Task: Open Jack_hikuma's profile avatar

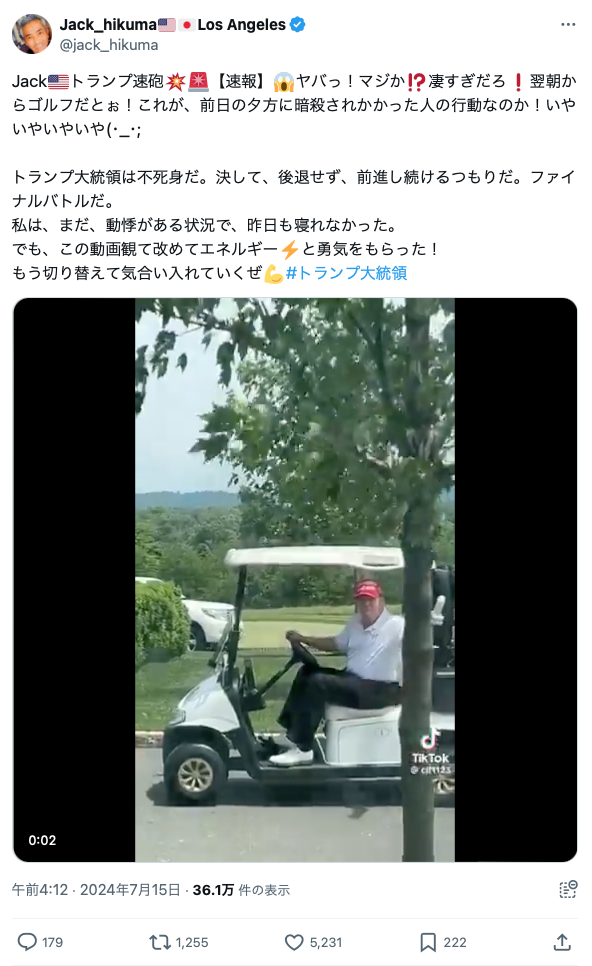Action: [32, 34]
